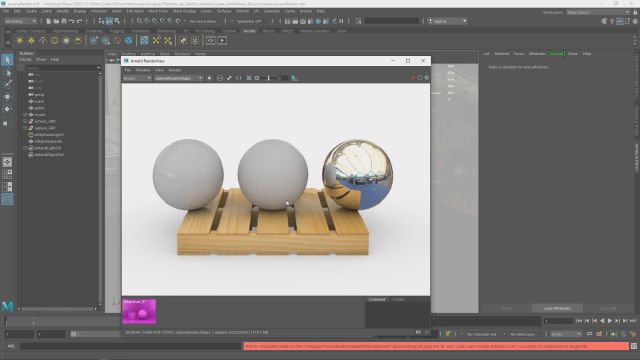Click the Focus button in Attribute Editor
The height and width of the screenshot is (360, 640).
[x=519, y=54]
